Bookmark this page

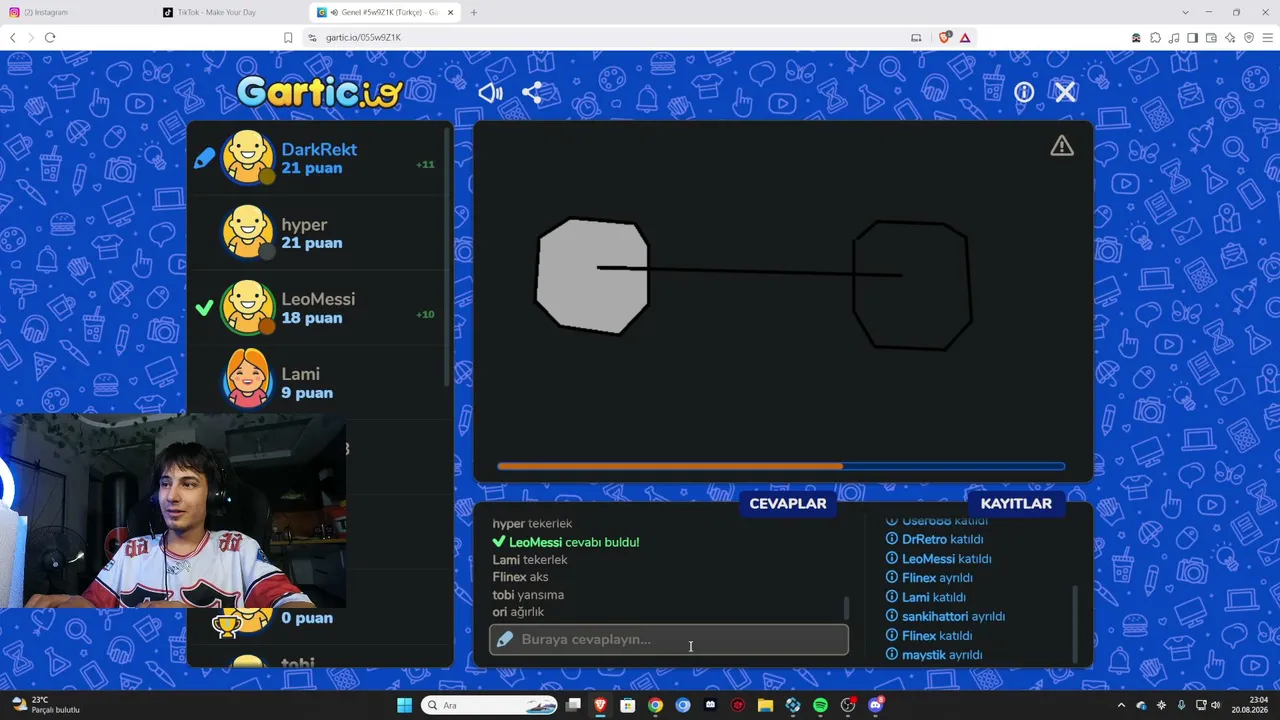(x=288, y=37)
